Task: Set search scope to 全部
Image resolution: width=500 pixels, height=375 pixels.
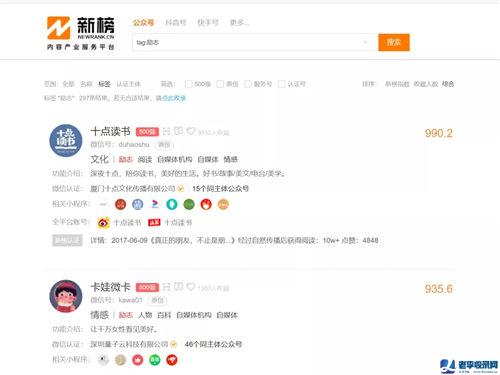Action: [x=68, y=84]
